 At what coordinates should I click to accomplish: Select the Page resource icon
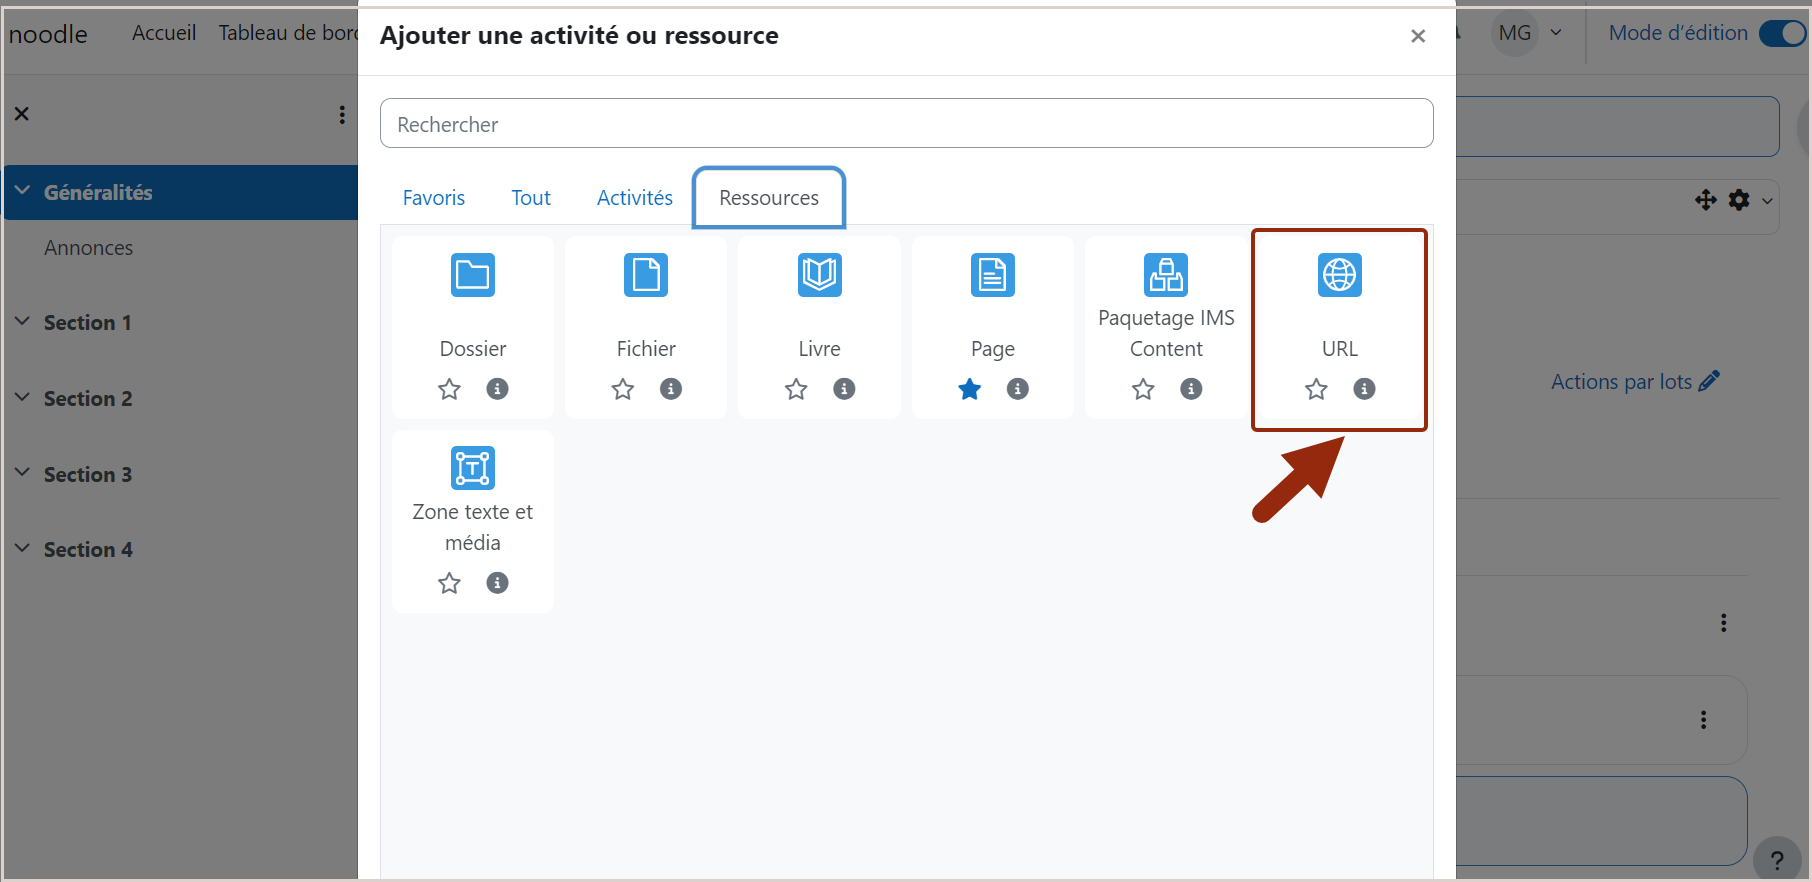pos(993,275)
